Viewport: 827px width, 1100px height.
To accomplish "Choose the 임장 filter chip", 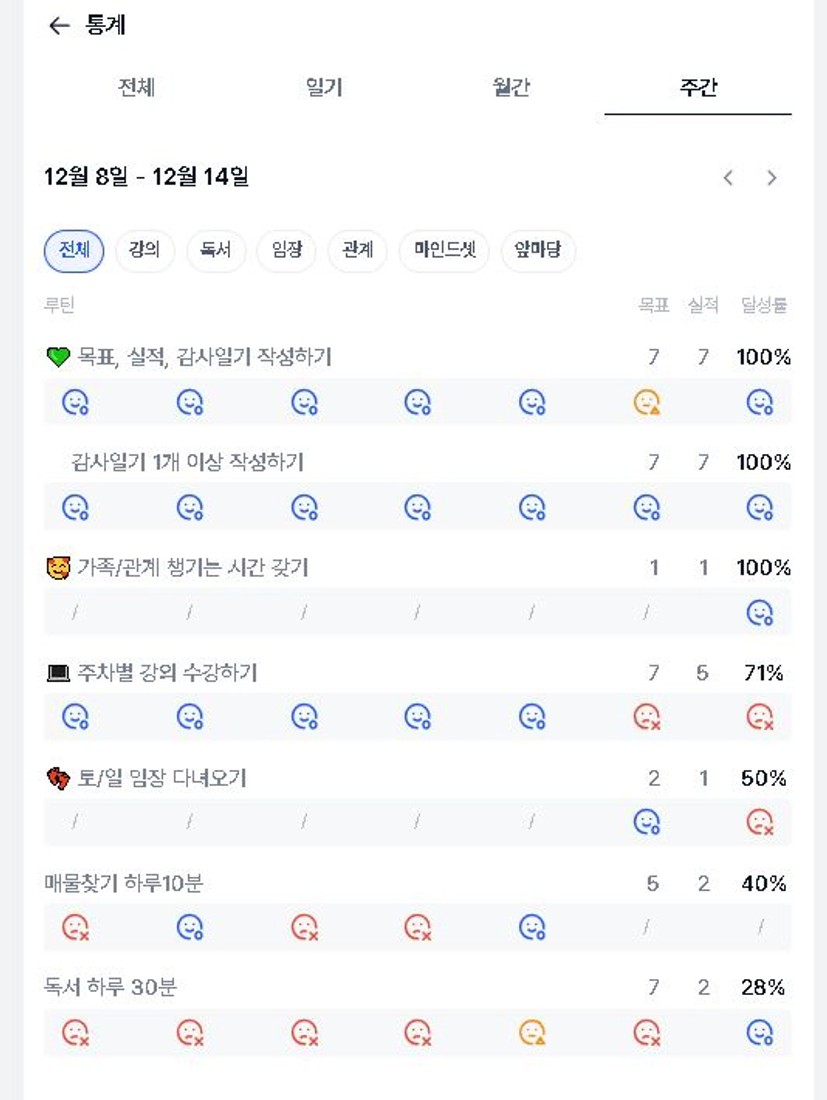I will tap(286, 251).
